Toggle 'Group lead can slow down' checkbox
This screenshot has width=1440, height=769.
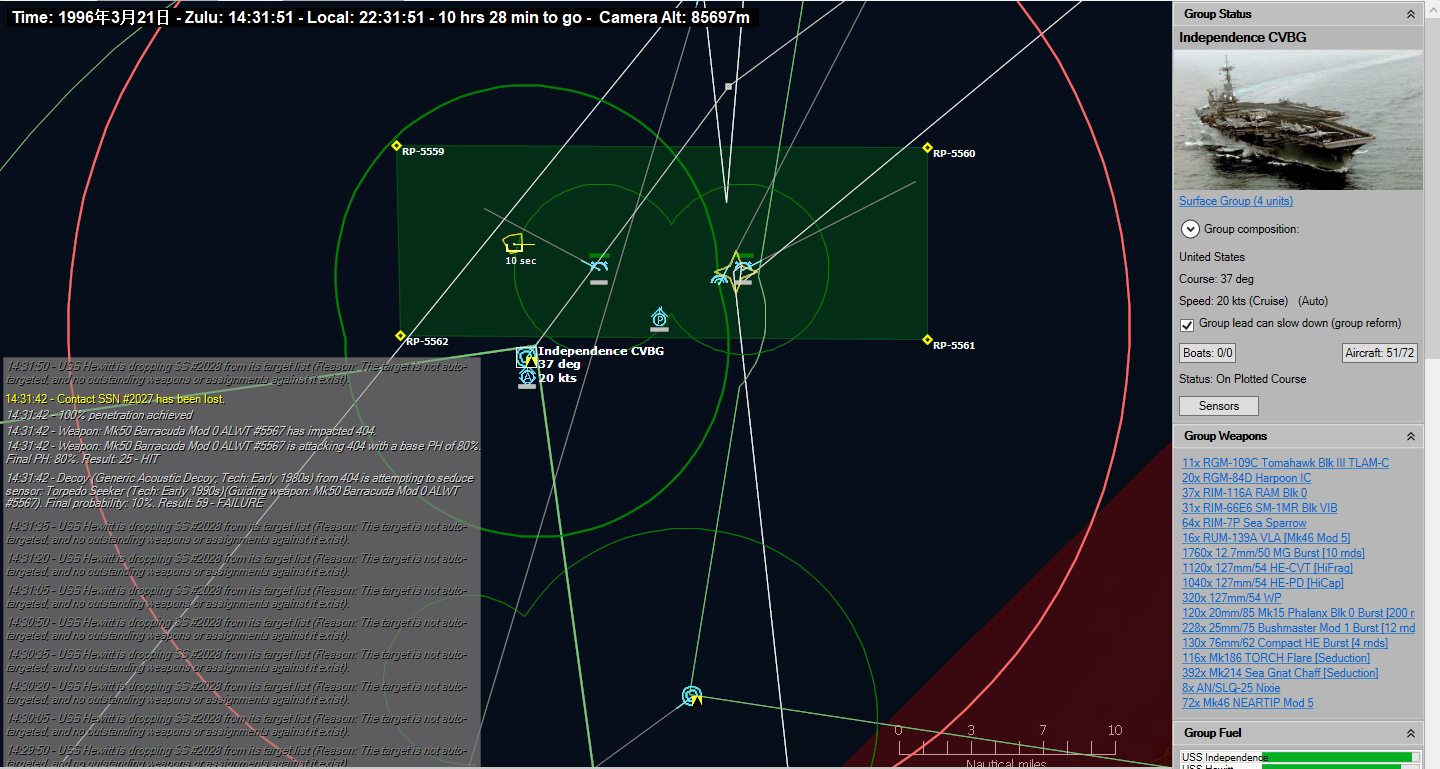click(x=1187, y=325)
